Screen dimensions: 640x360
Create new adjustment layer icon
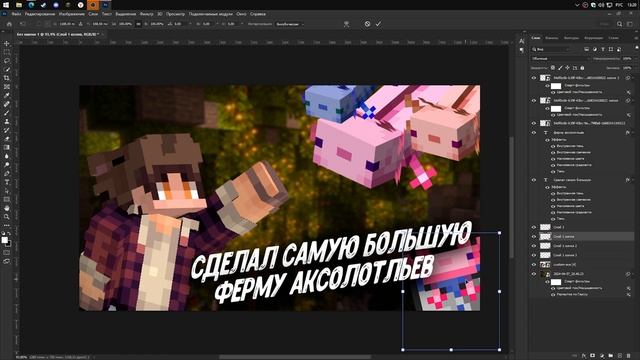[x=602, y=356]
